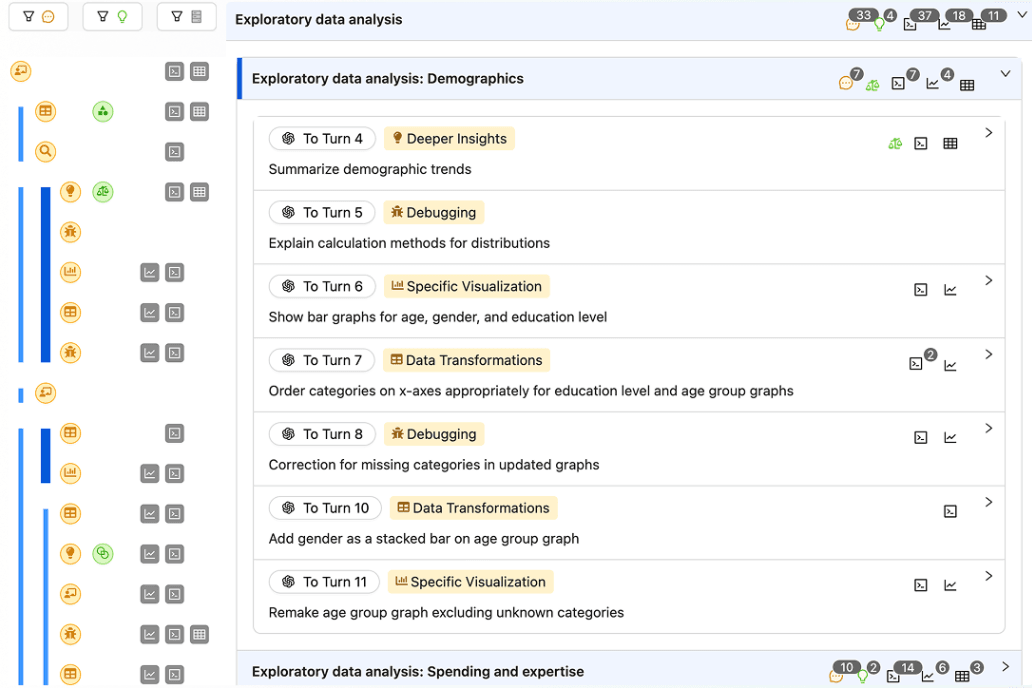Click the code icon in Turn 10 row
The image size is (1032, 688).
[x=950, y=512]
